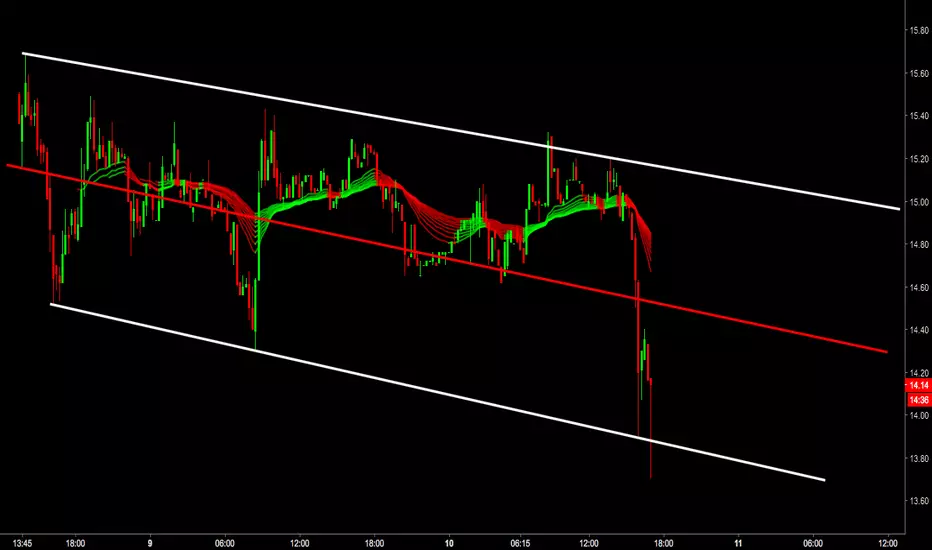Click the 14.60 price axis label

point(919,288)
